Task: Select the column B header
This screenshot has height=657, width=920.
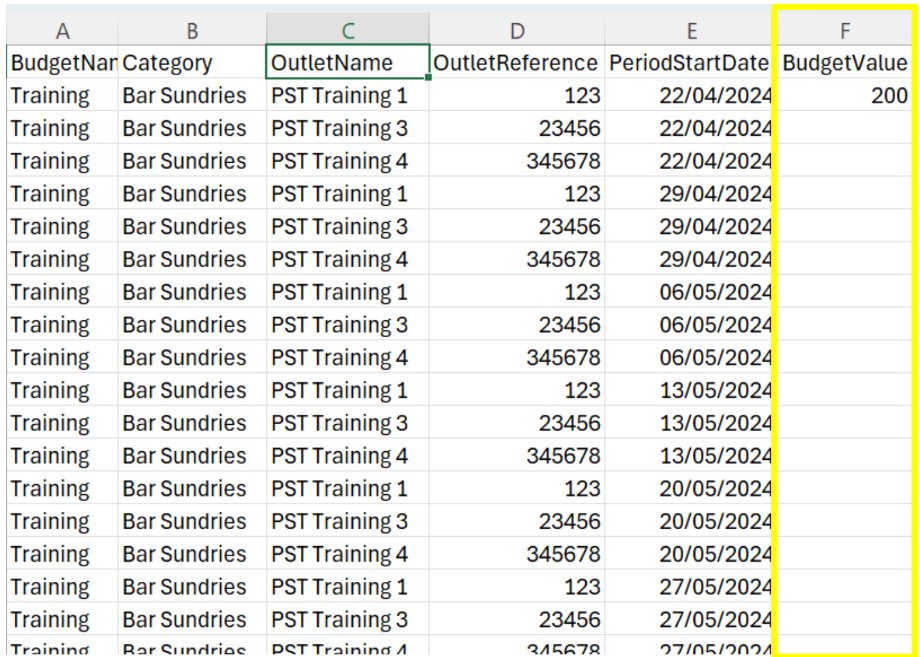Action: 192,30
